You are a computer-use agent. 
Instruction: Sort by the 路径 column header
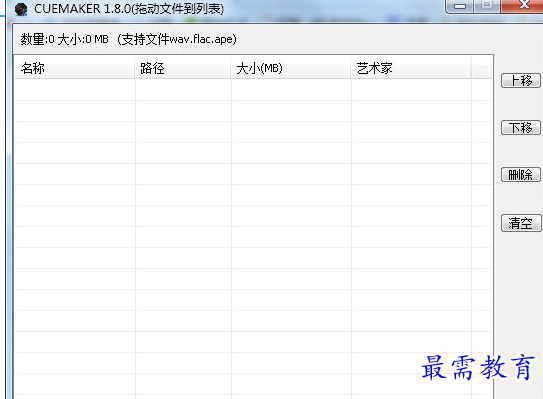[183, 68]
